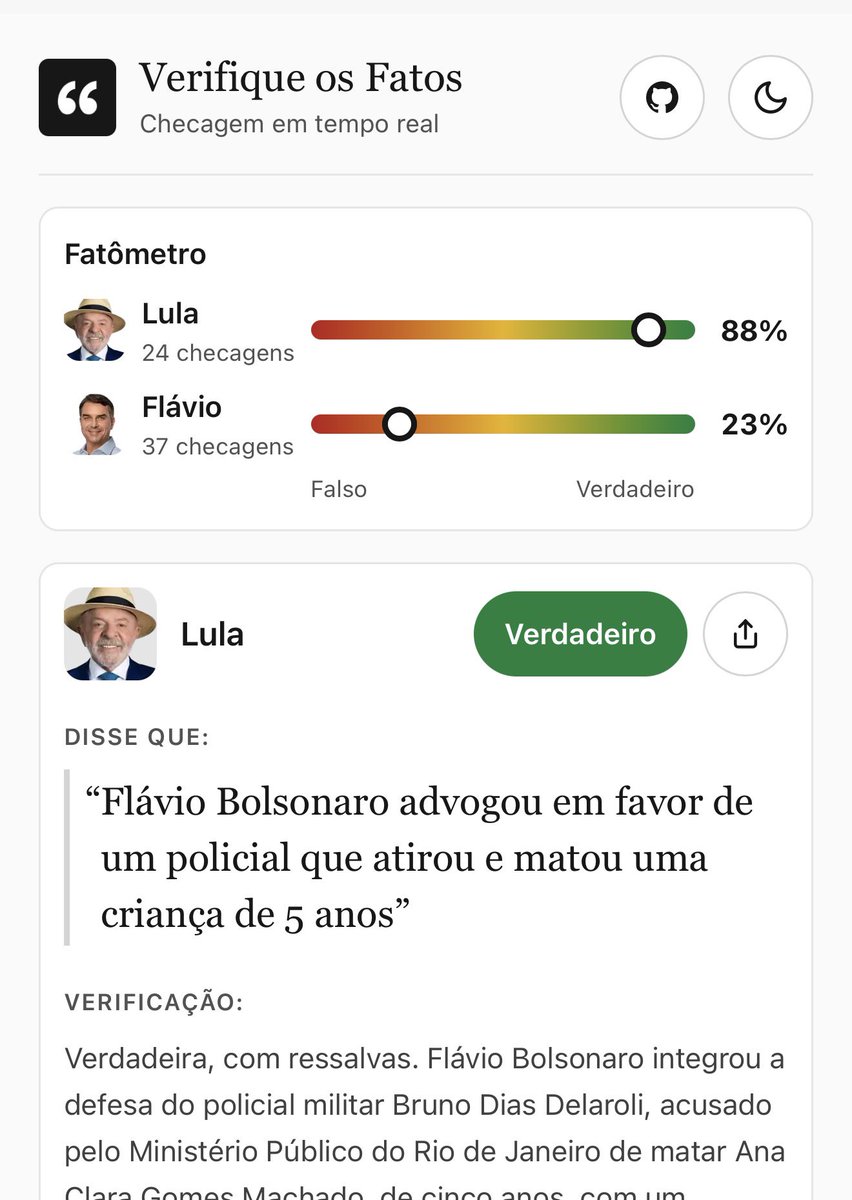Open the Verifique os Fatos title
The width and height of the screenshot is (852, 1200).
point(301,78)
